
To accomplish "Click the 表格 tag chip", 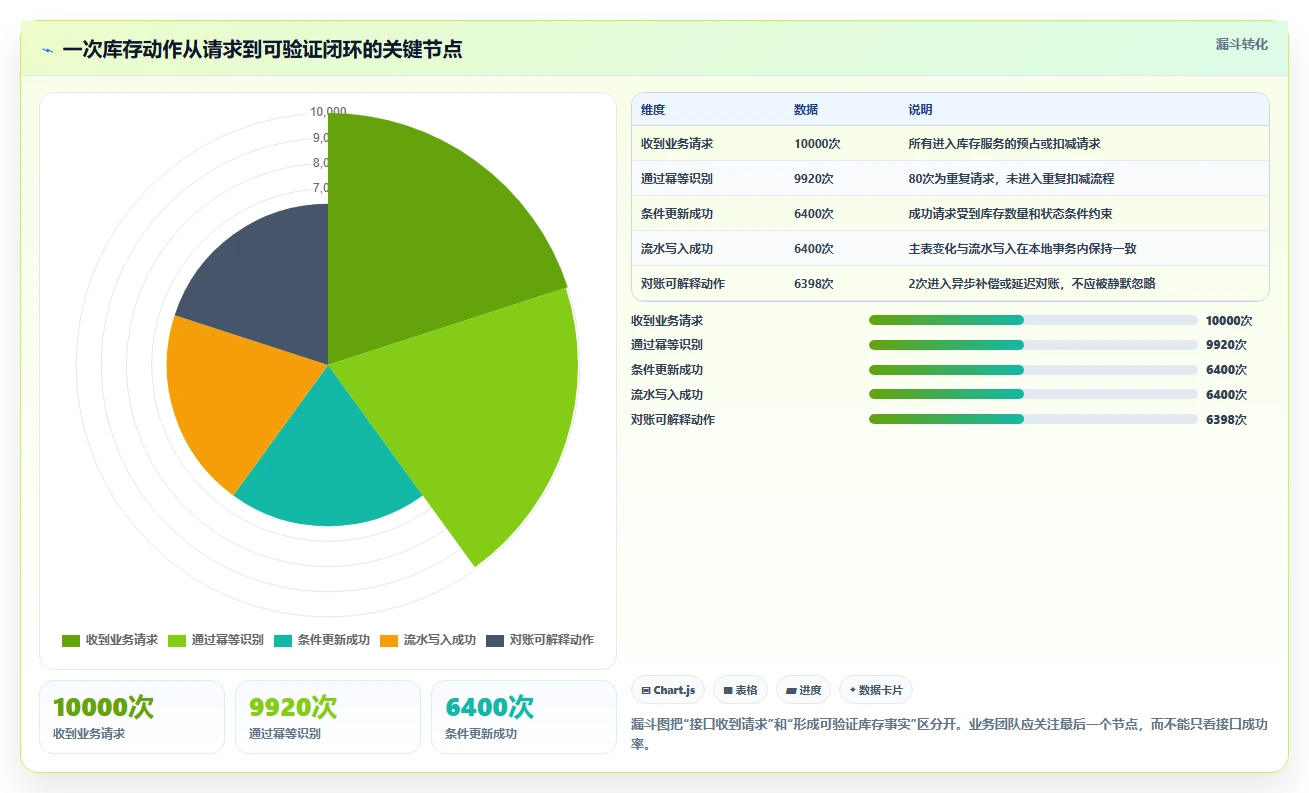I will click(x=740, y=690).
